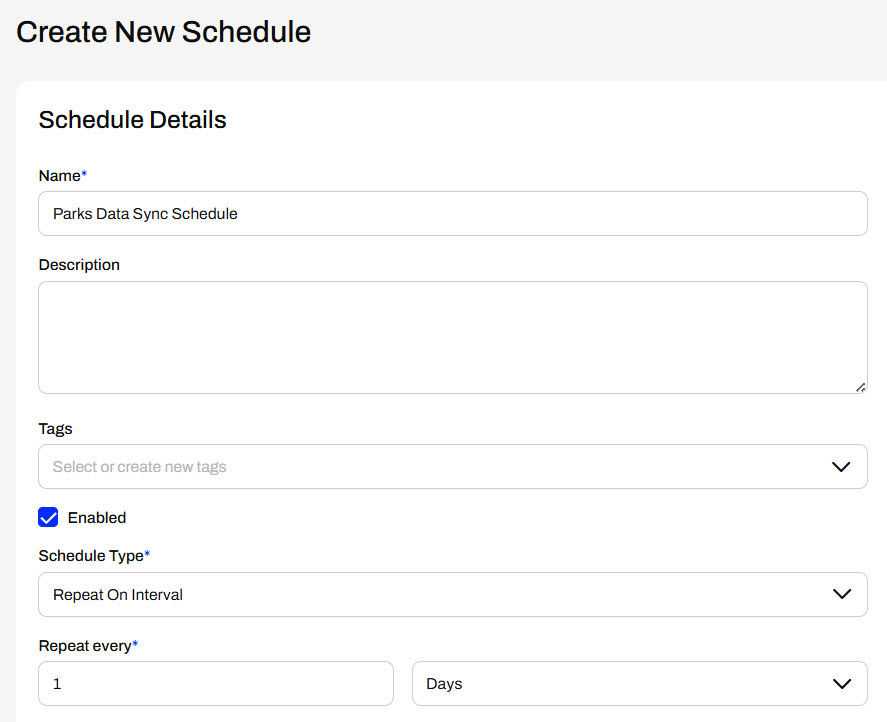Click the Repeat every number field
Viewport: 887px width, 722px height.
point(216,684)
